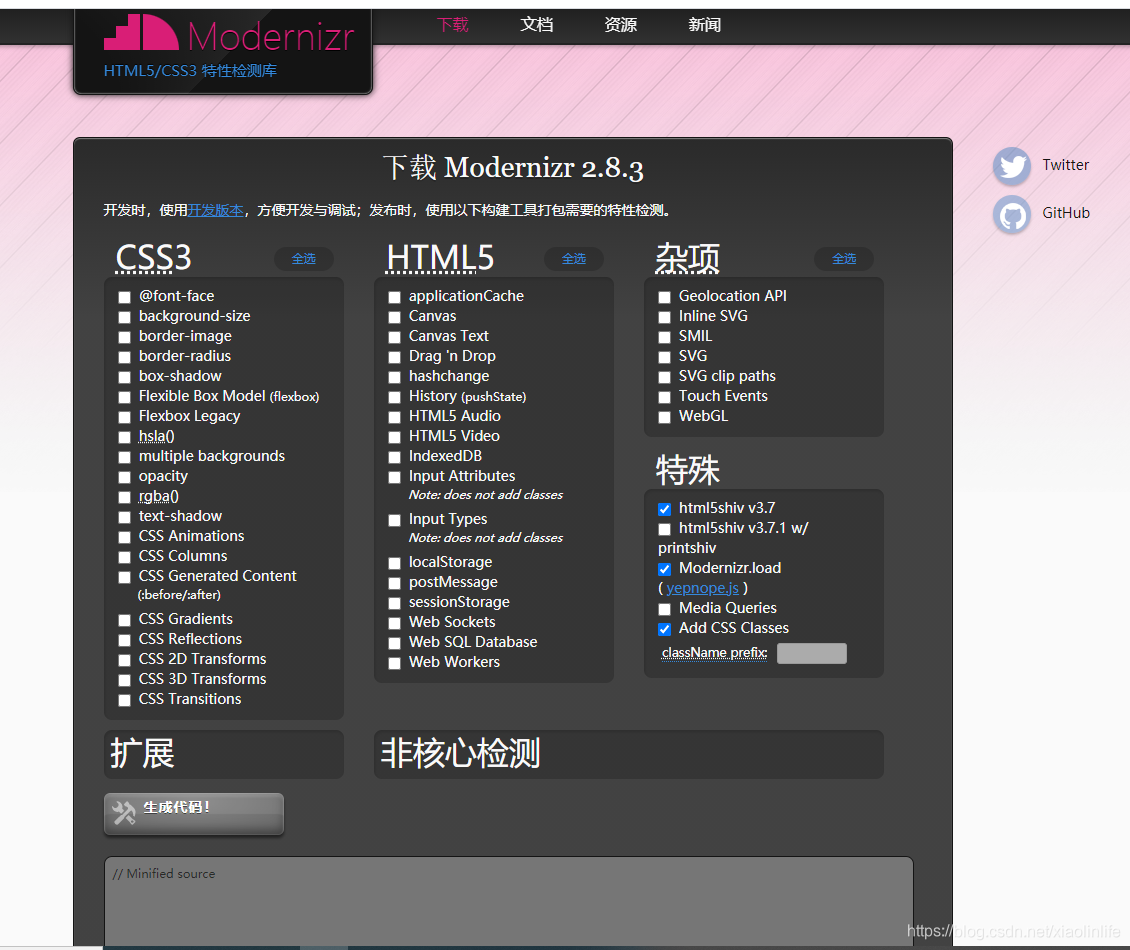The width and height of the screenshot is (1130, 950).
Task: Check CSS 2D Transforms
Action: point(125,660)
